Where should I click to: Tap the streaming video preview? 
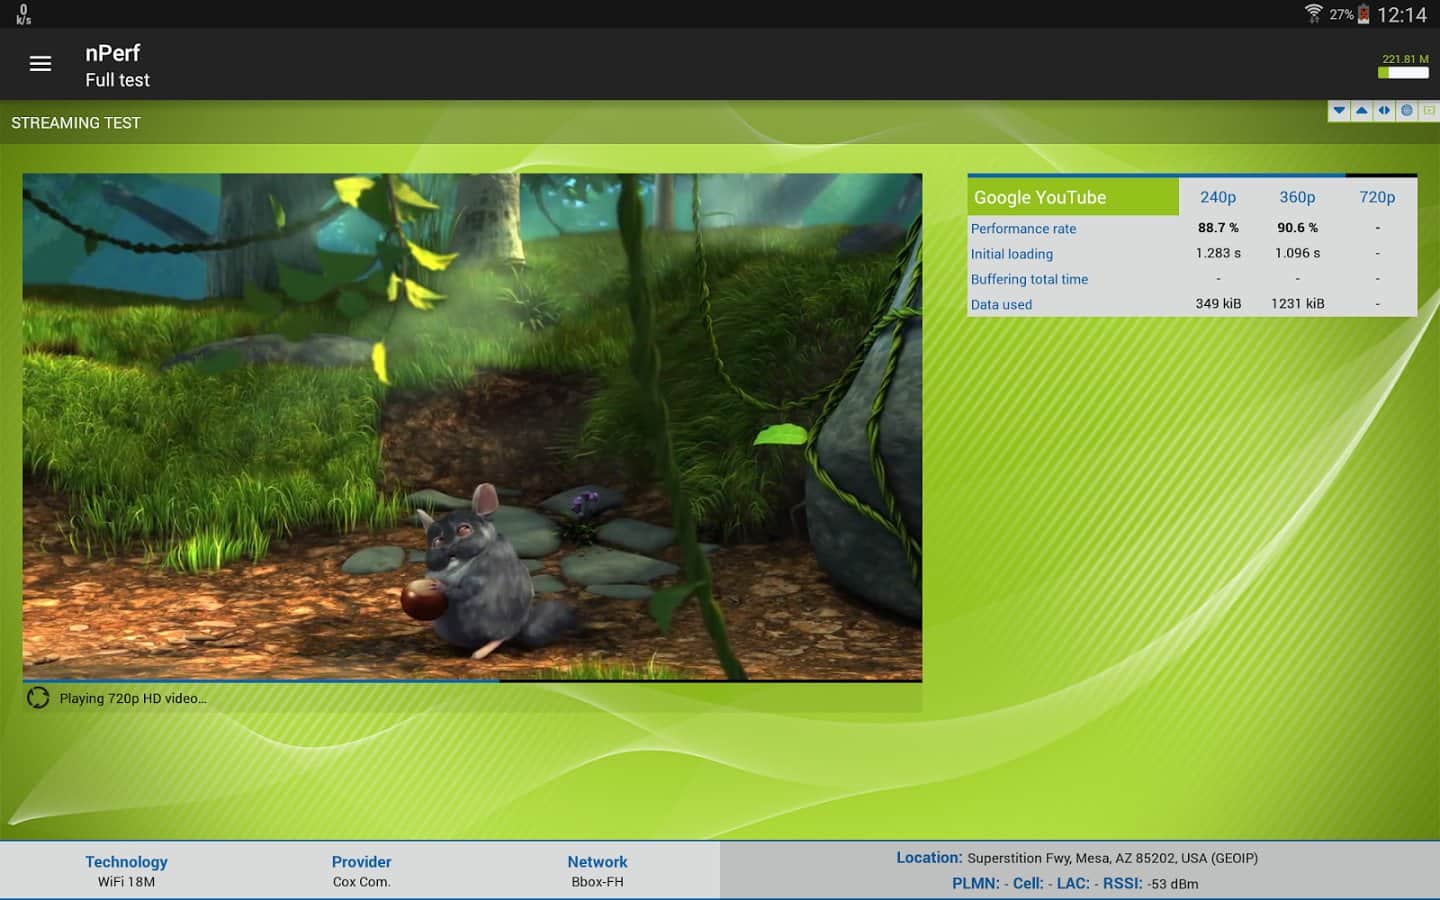tap(472, 426)
